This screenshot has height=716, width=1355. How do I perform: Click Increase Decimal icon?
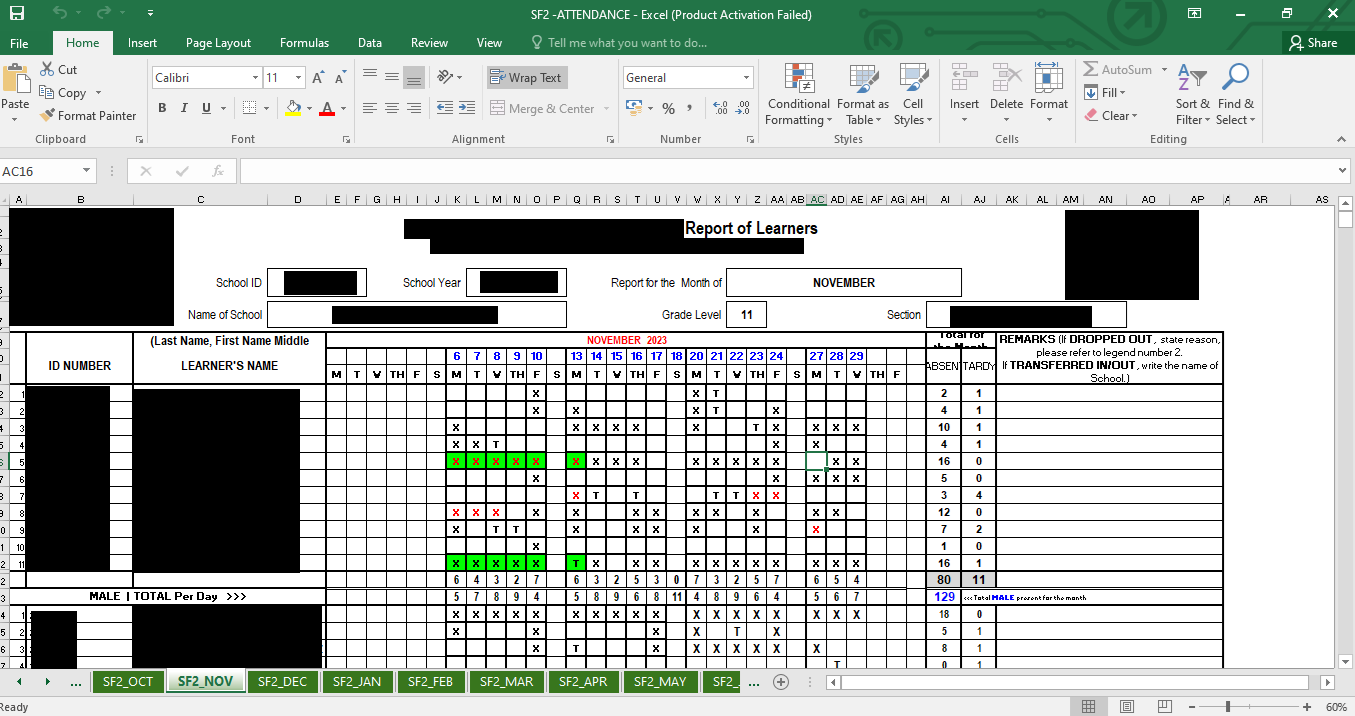pos(720,108)
